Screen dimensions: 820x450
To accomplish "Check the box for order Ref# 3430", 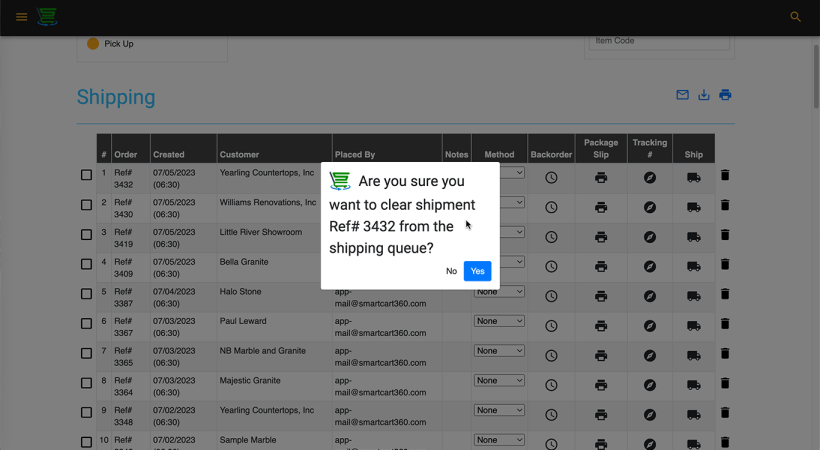I will coord(86,205).
